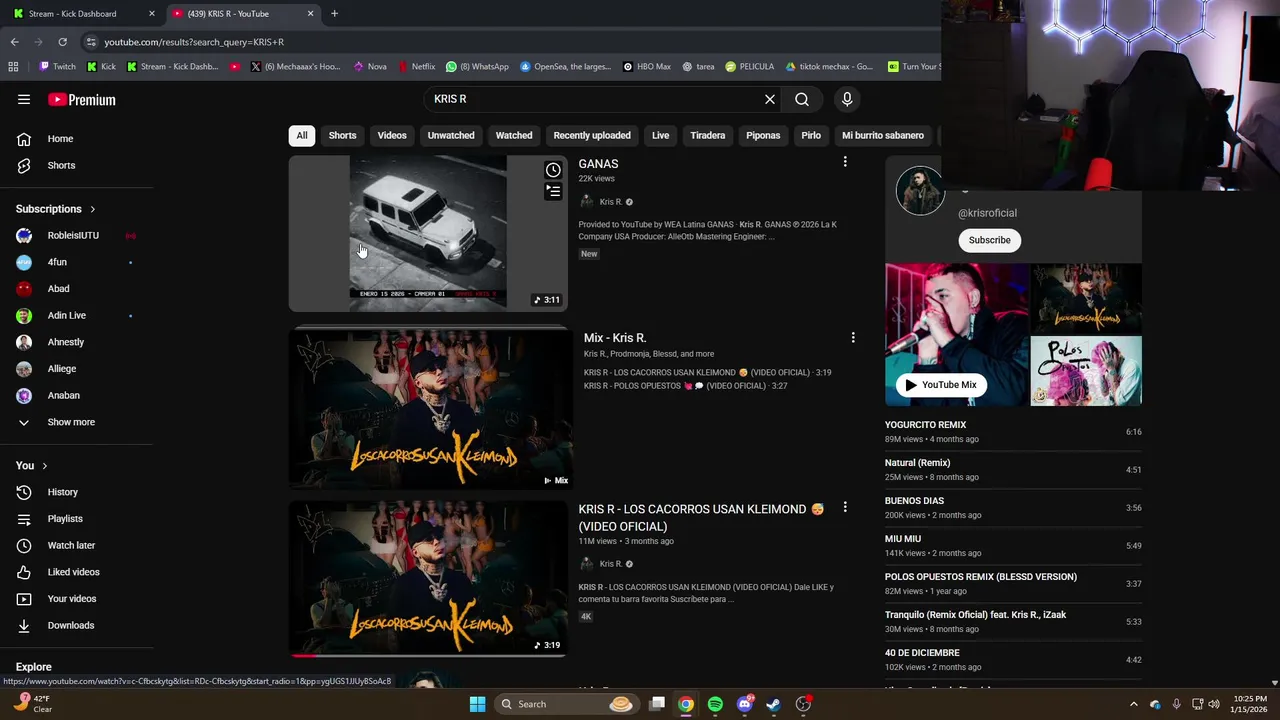Open the GANAS video title

coord(598,164)
